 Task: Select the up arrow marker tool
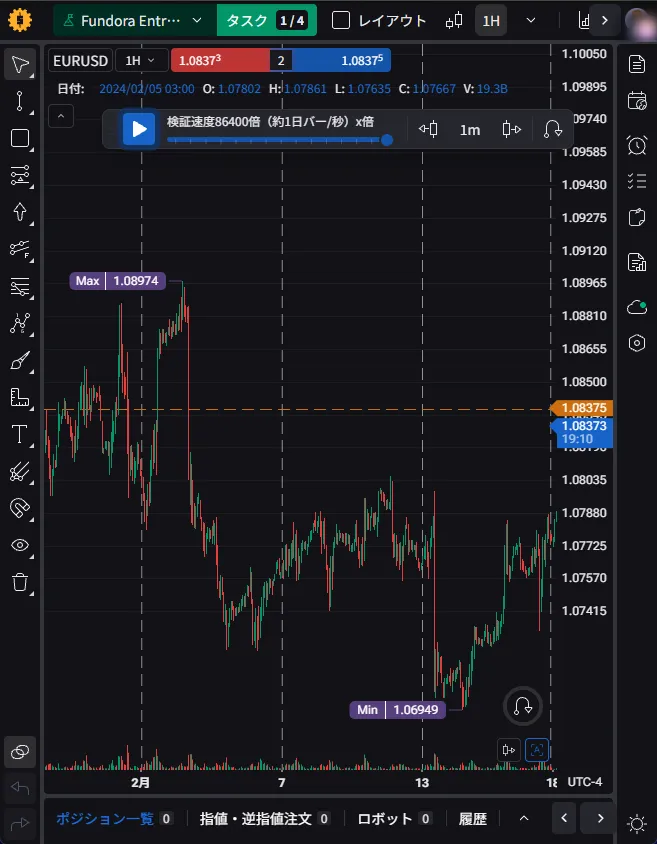pyautogui.click(x=20, y=212)
